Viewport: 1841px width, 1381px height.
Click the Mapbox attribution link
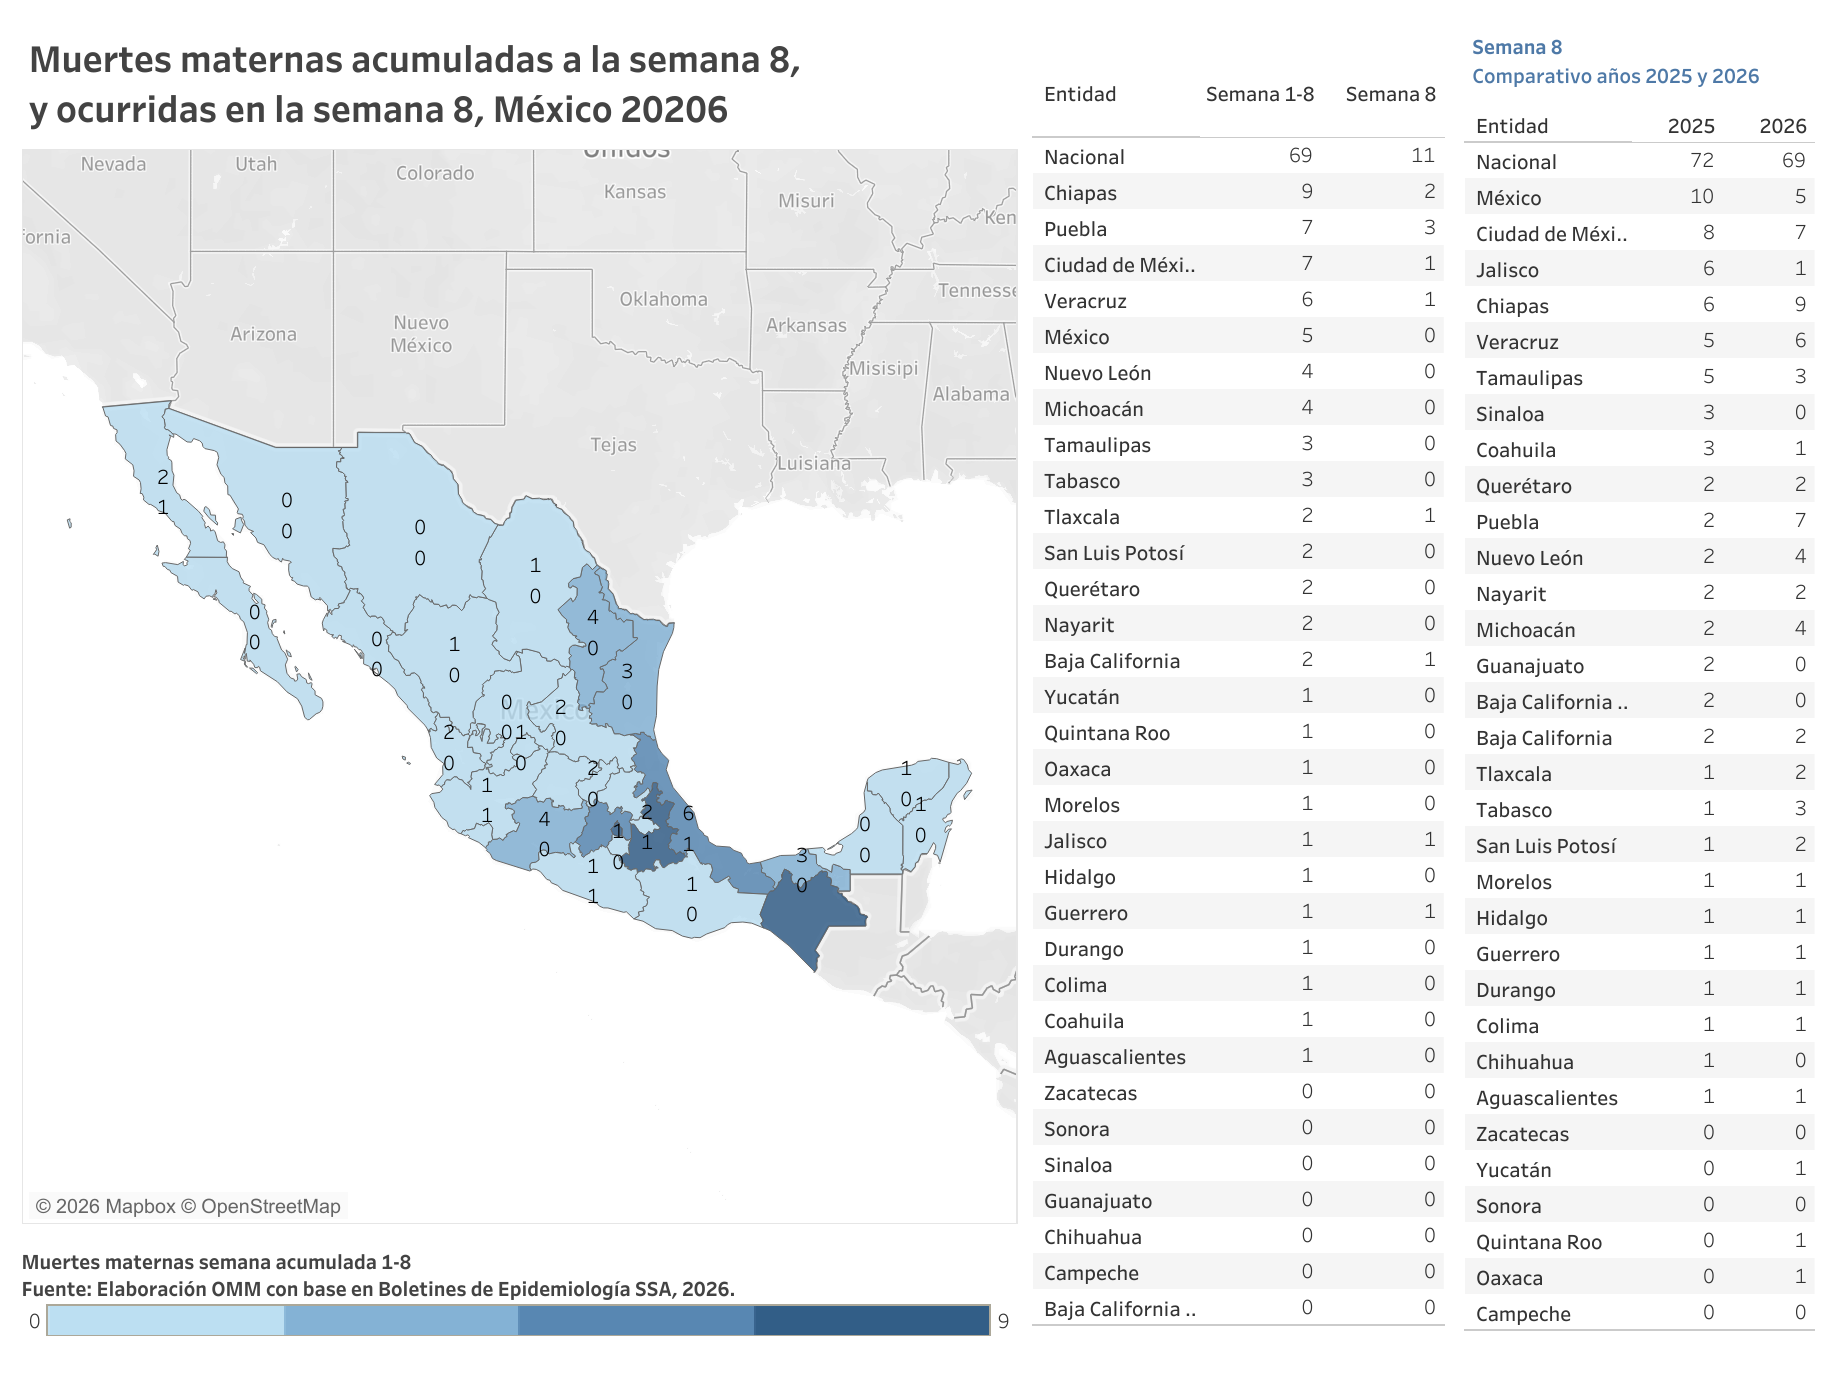coord(115,1206)
